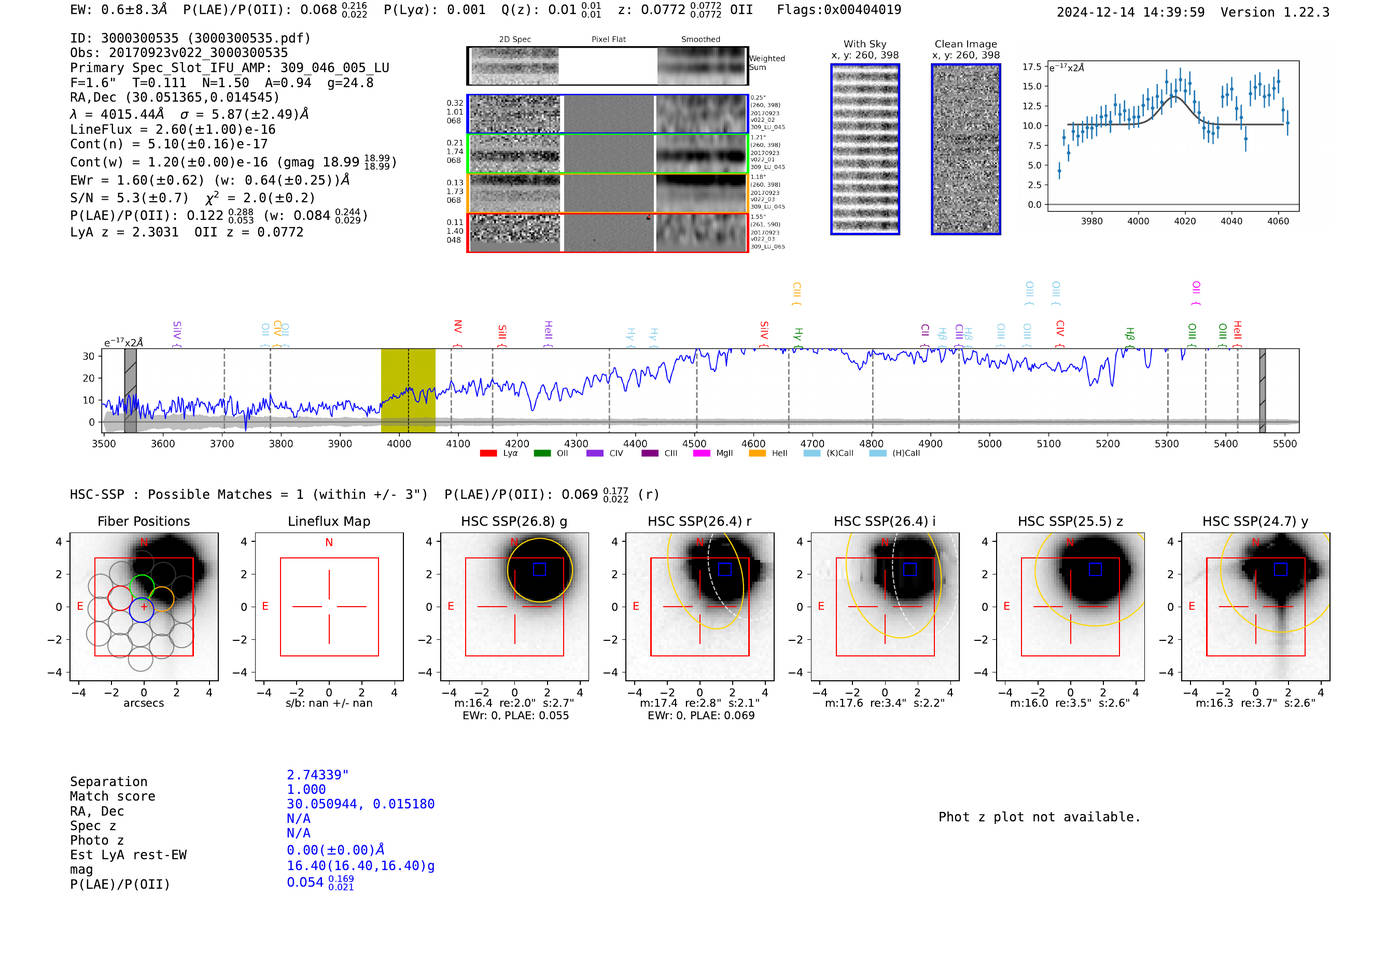Image resolution: width=1400 pixels, height=953 pixels.
Task: Click the blue RA, Dec value 30.050944, 0.015180
Action: click(x=361, y=804)
